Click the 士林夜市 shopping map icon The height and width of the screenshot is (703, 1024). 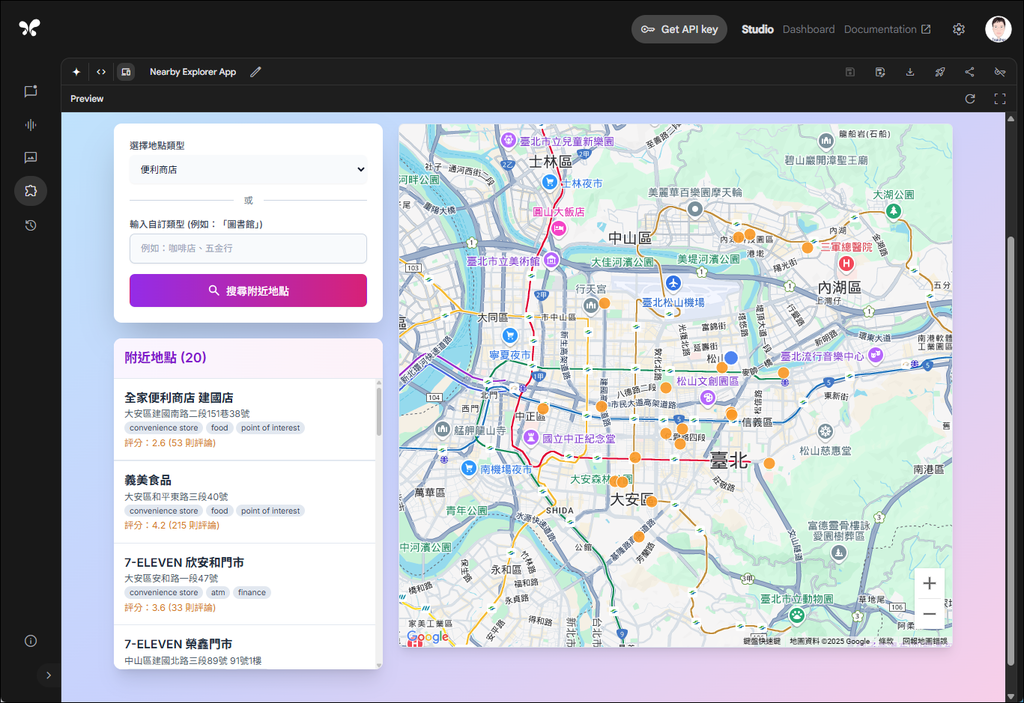pyautogui.click(x=549, y=182)
